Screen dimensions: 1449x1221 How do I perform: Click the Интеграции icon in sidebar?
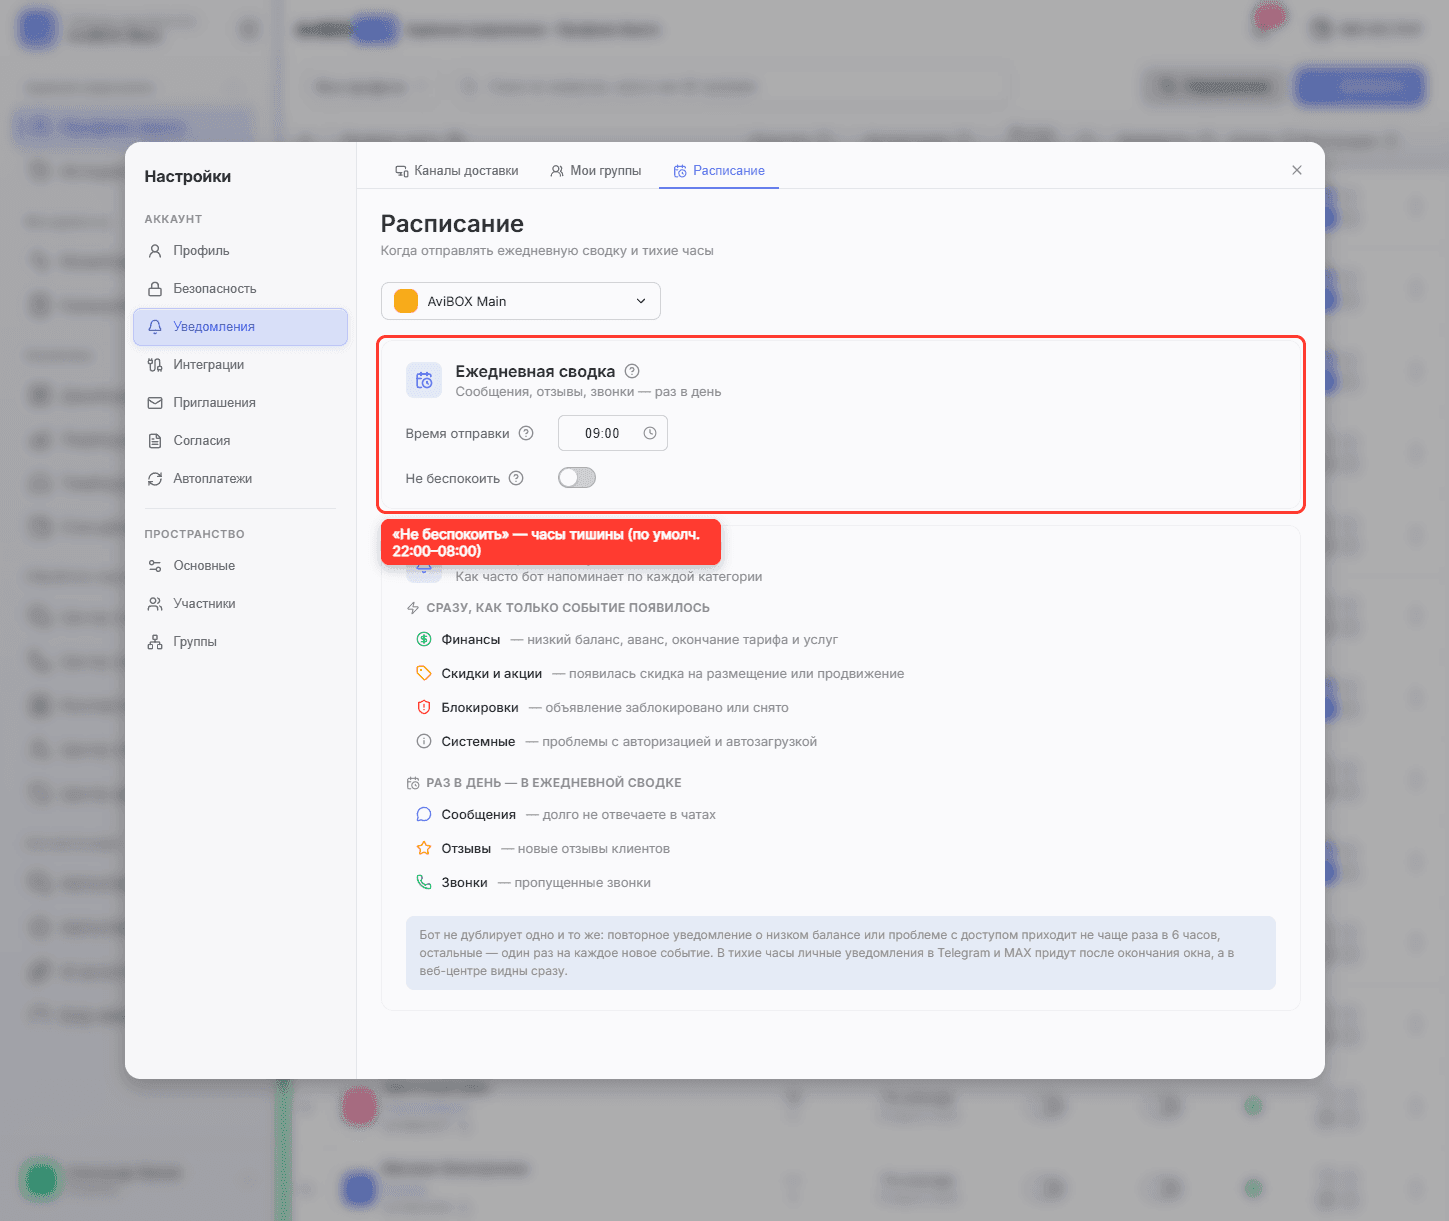pos(155,365)
